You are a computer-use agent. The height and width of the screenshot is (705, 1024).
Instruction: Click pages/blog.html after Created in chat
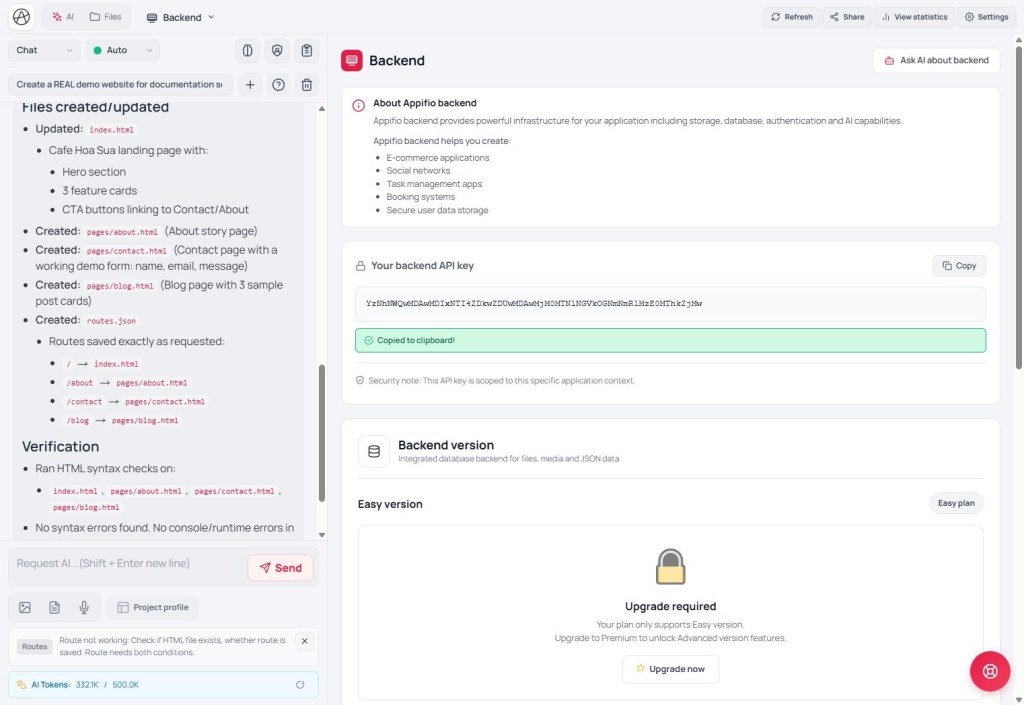pos(120,286)
